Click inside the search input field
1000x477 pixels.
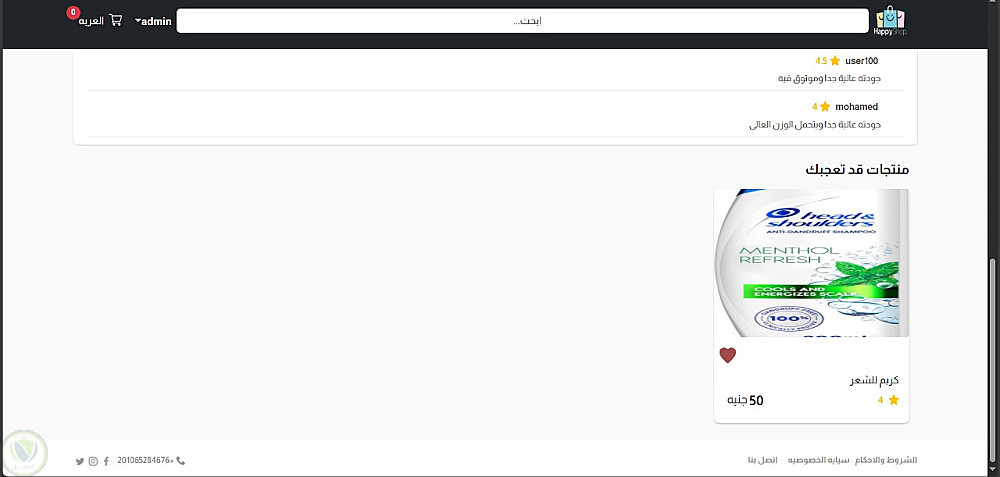tap(522, 21)
